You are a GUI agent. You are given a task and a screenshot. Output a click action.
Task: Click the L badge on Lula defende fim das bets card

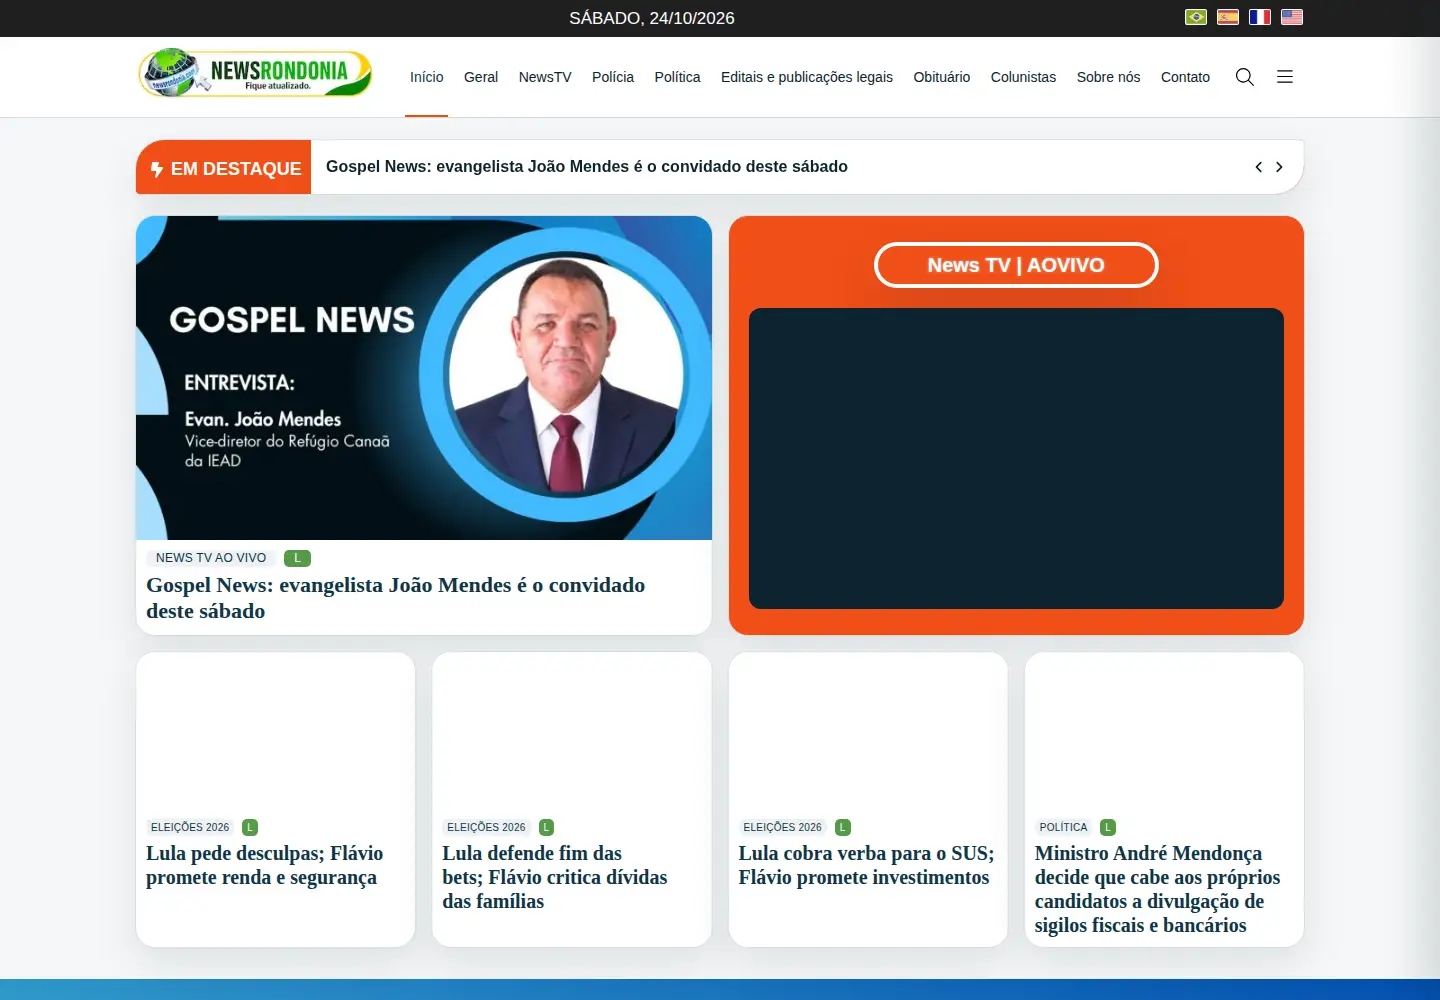tap(546, 827)
